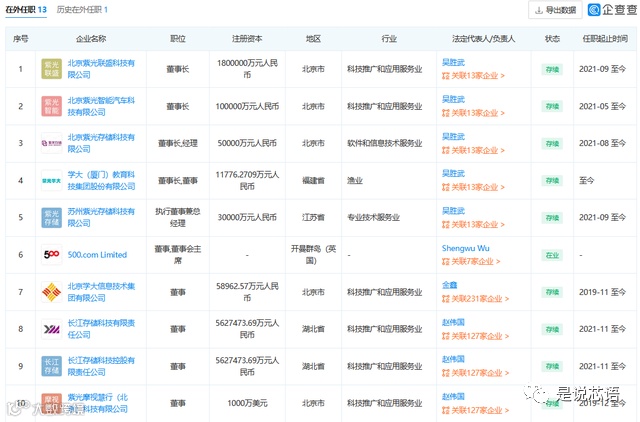Screen dimensions: 640x422
Task: Click the 企查查 logo icon
Action: tap(594, 10)
